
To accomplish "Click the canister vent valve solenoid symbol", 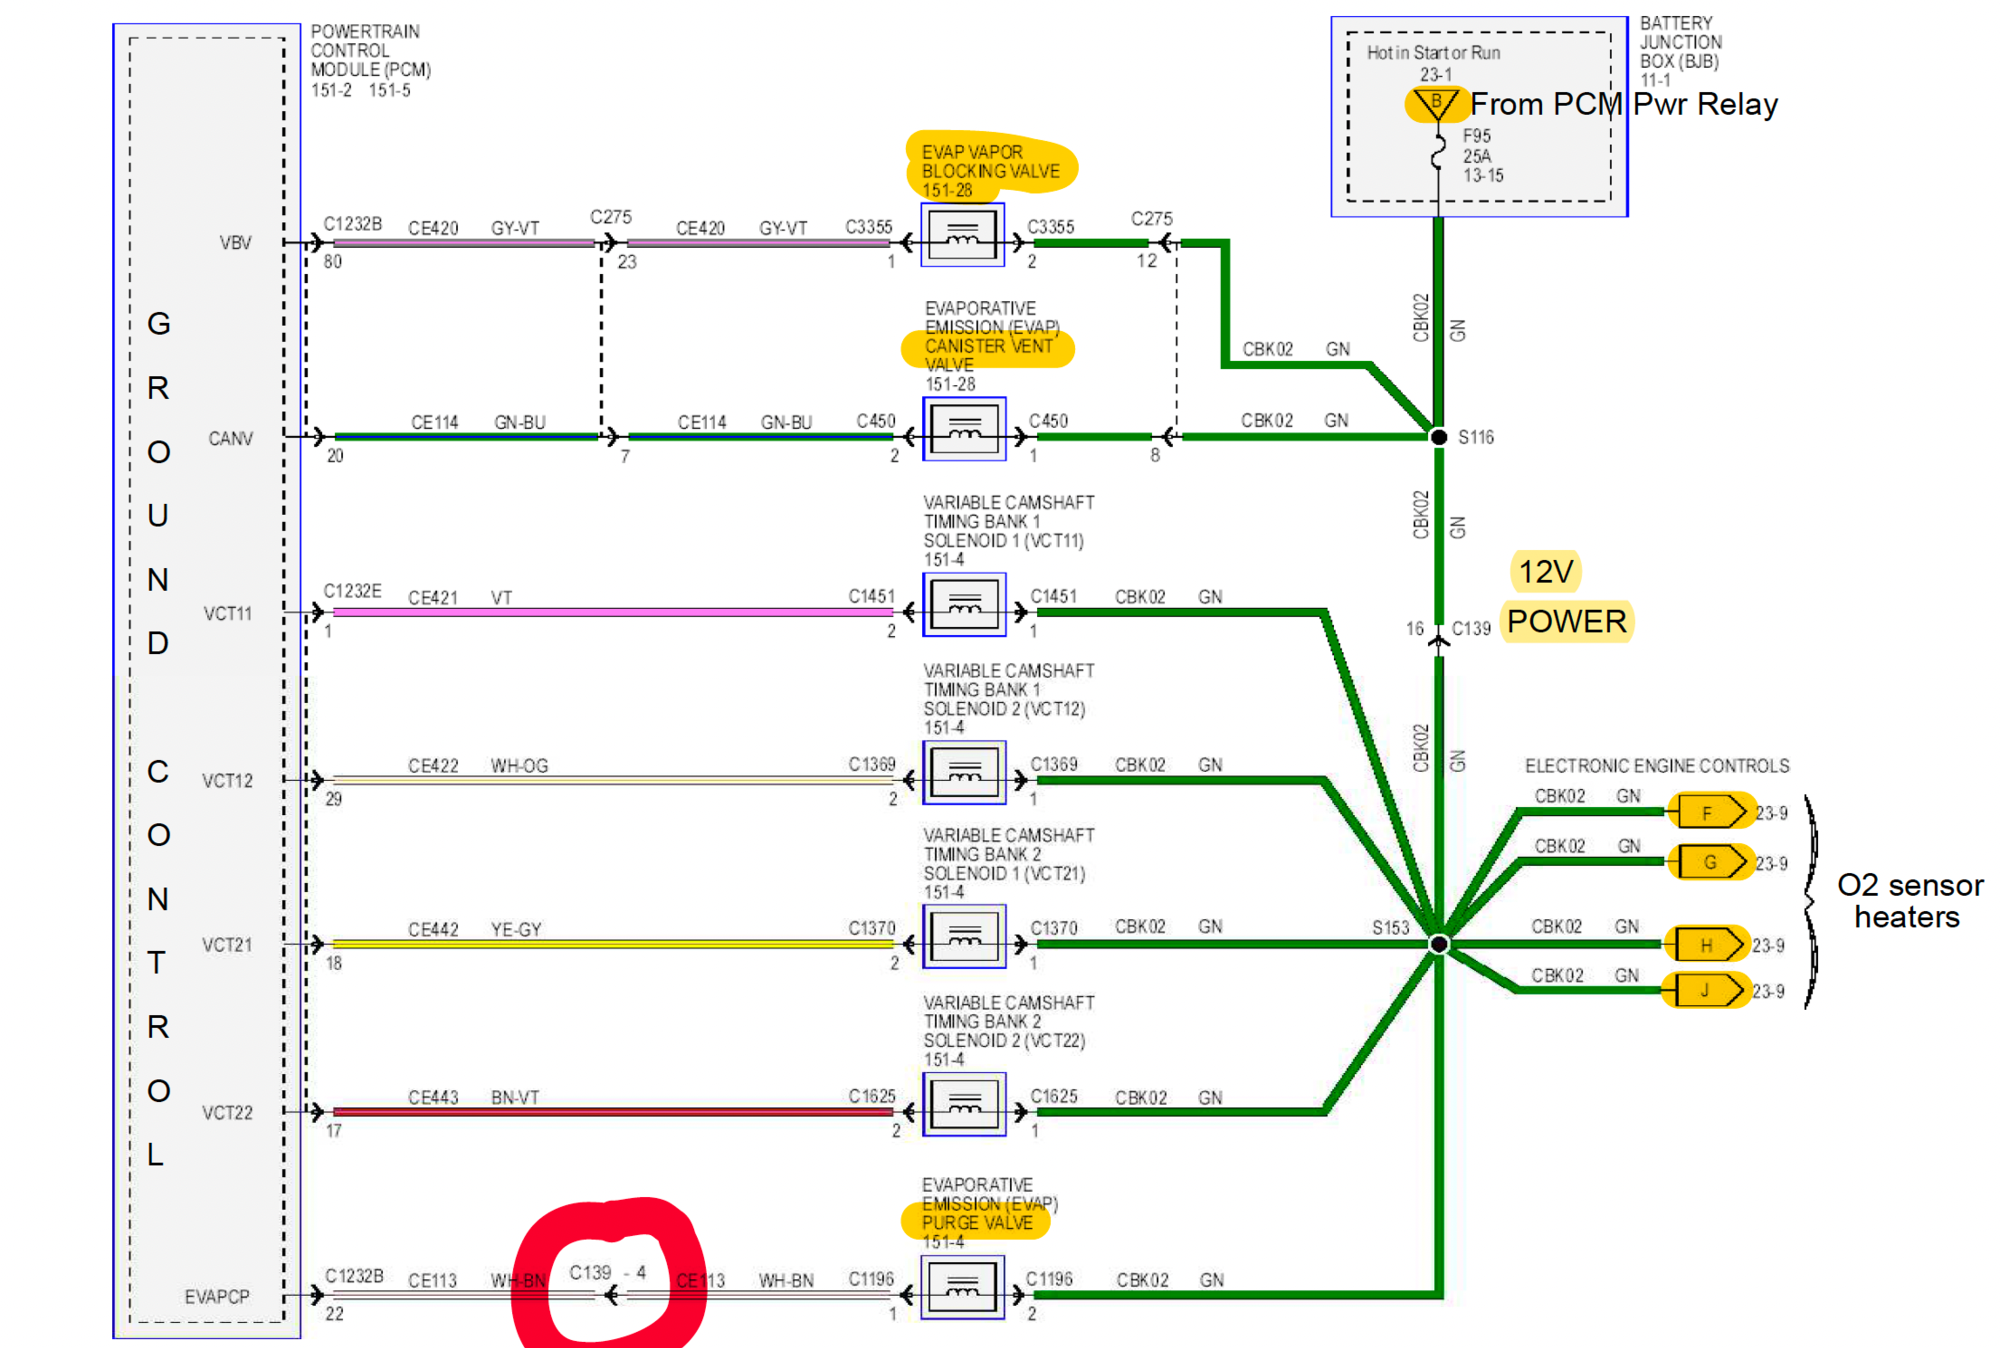I will click(964, 429).
